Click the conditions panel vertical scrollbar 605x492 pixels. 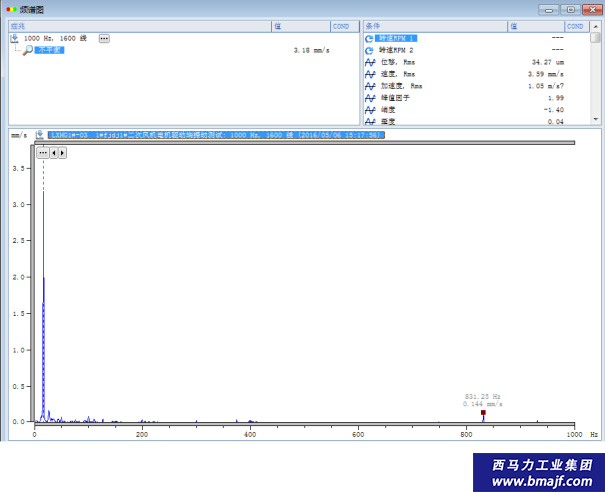point(596,78)
